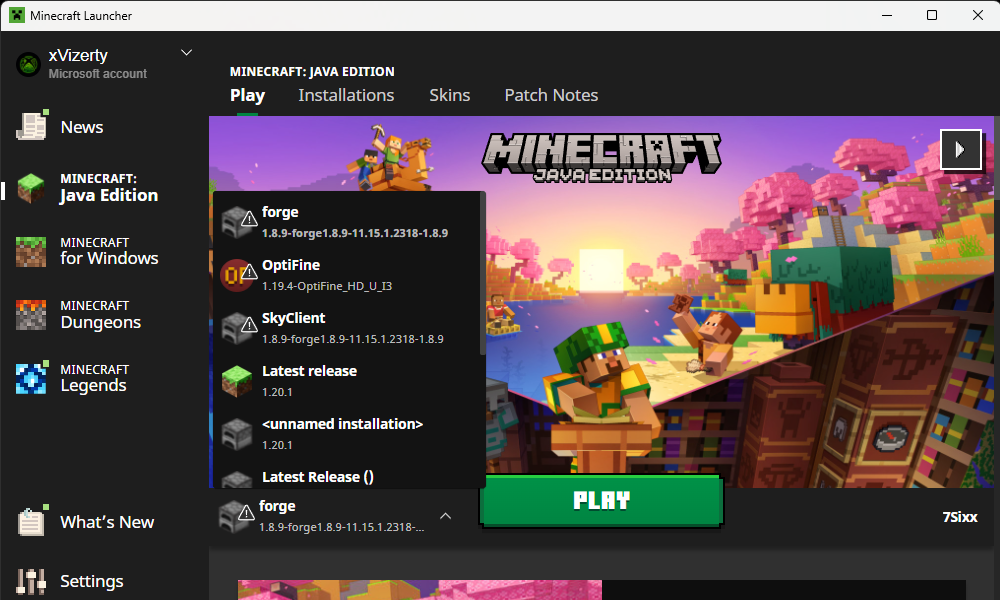
Task: Open the News section newspaper icon
Action: click(32, 126)
